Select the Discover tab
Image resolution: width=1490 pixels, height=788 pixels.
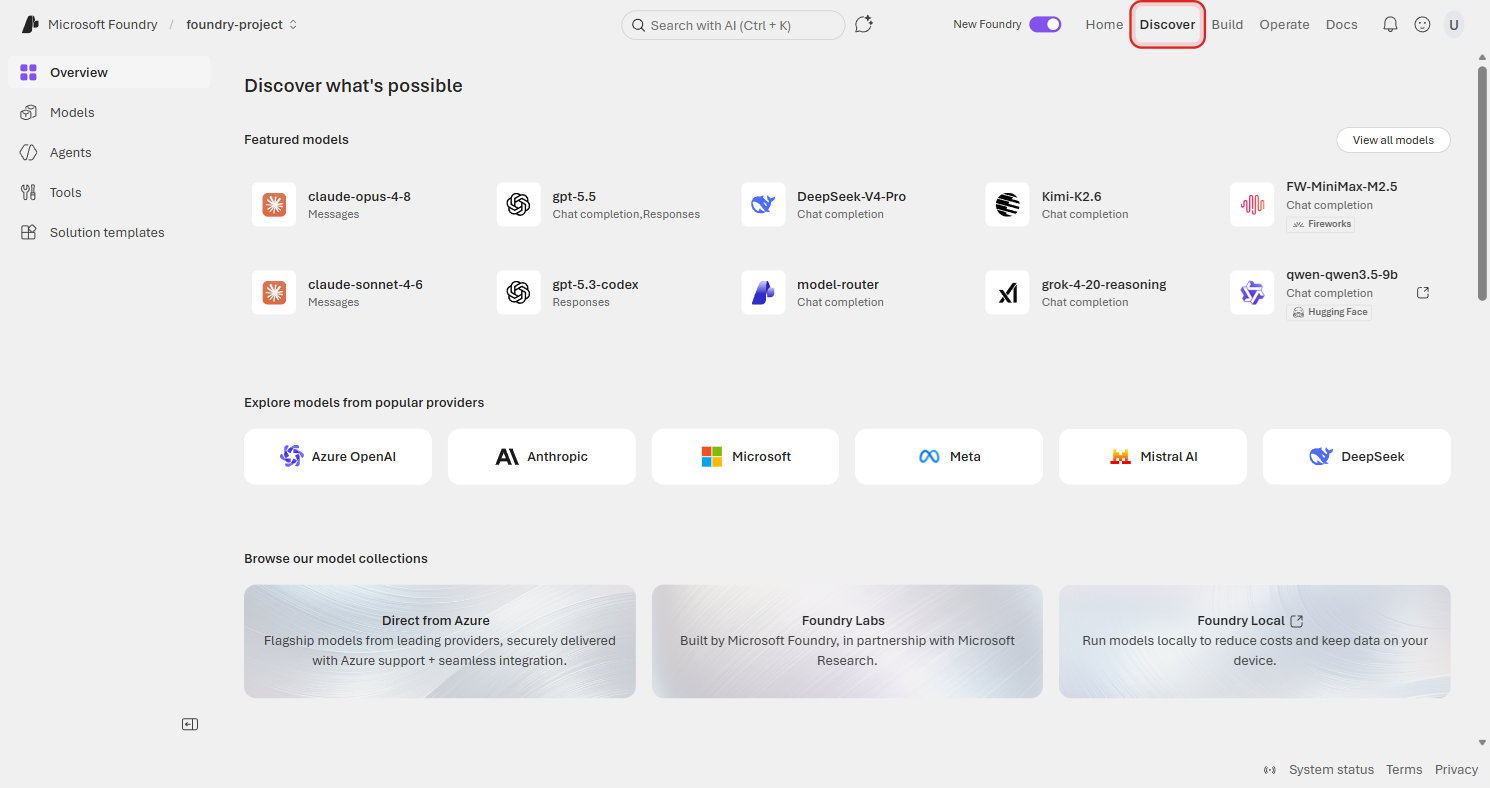pos(1167,25)
